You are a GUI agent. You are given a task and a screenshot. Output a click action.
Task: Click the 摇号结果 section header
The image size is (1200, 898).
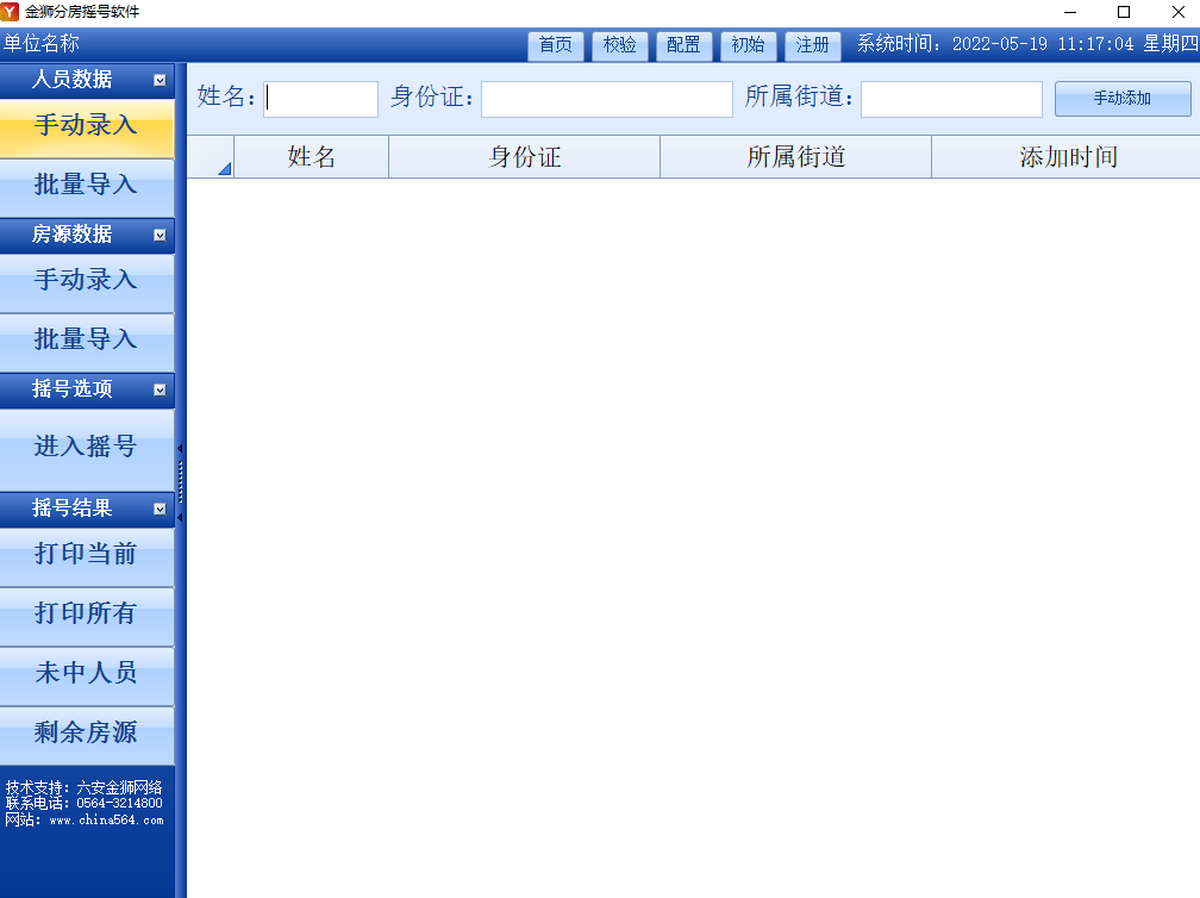pos(87,509)
